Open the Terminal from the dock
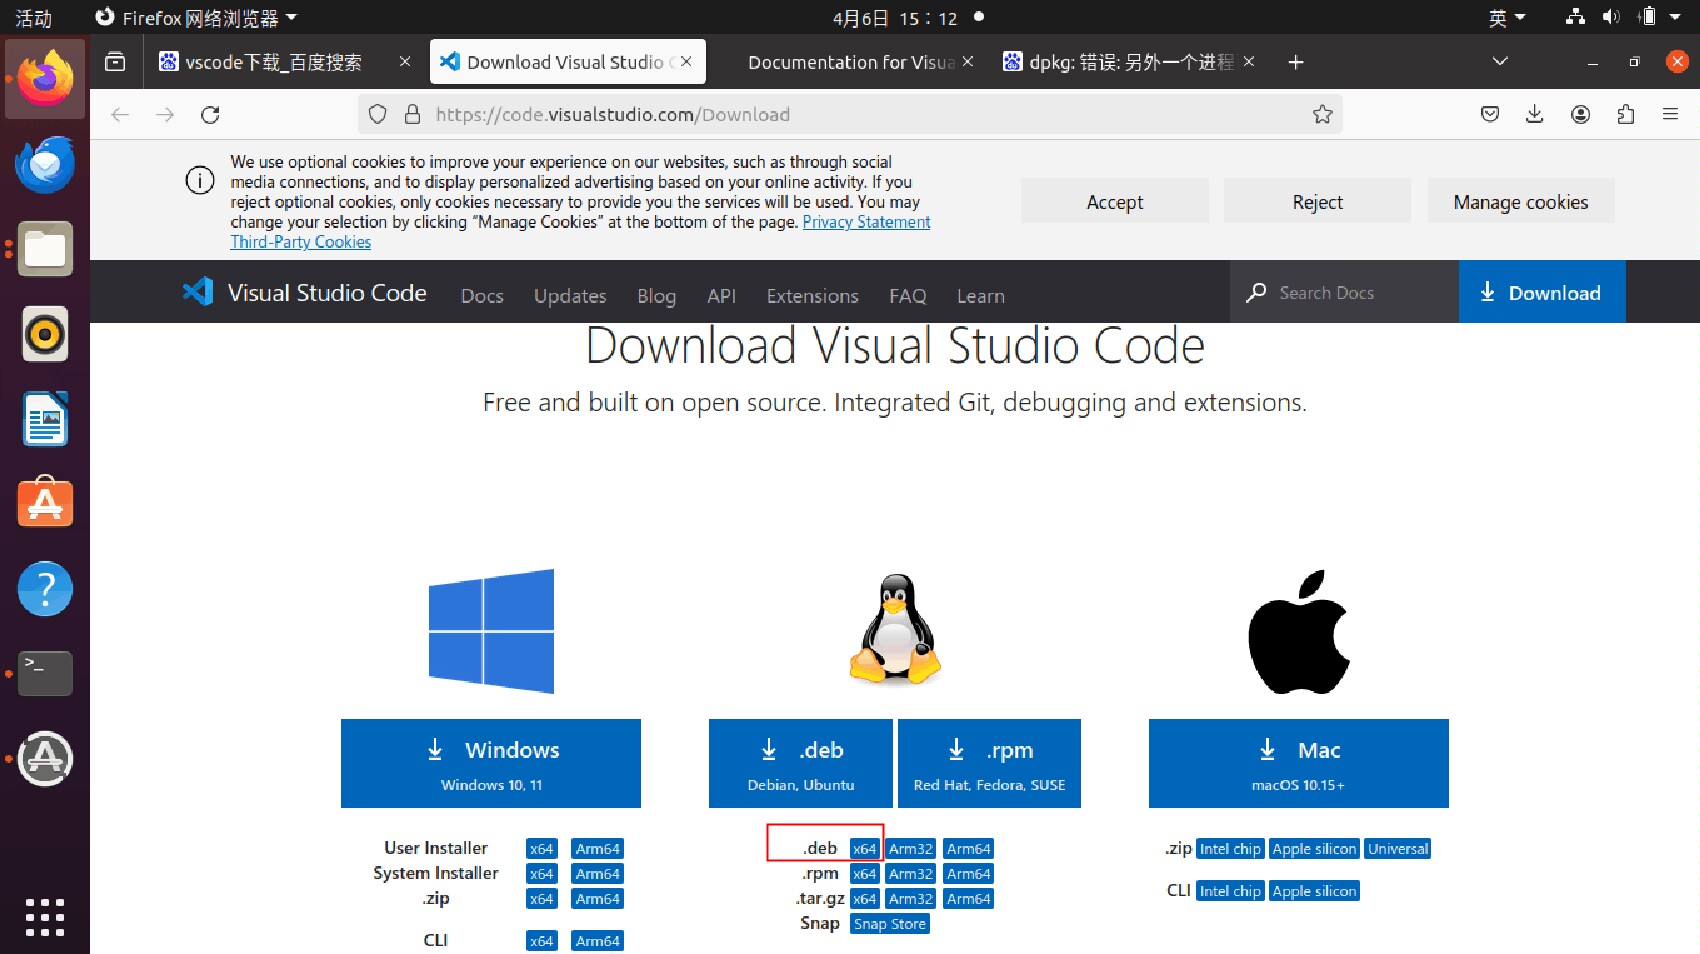The width and height of the screenshot is (1700, 954). point(45,673)
